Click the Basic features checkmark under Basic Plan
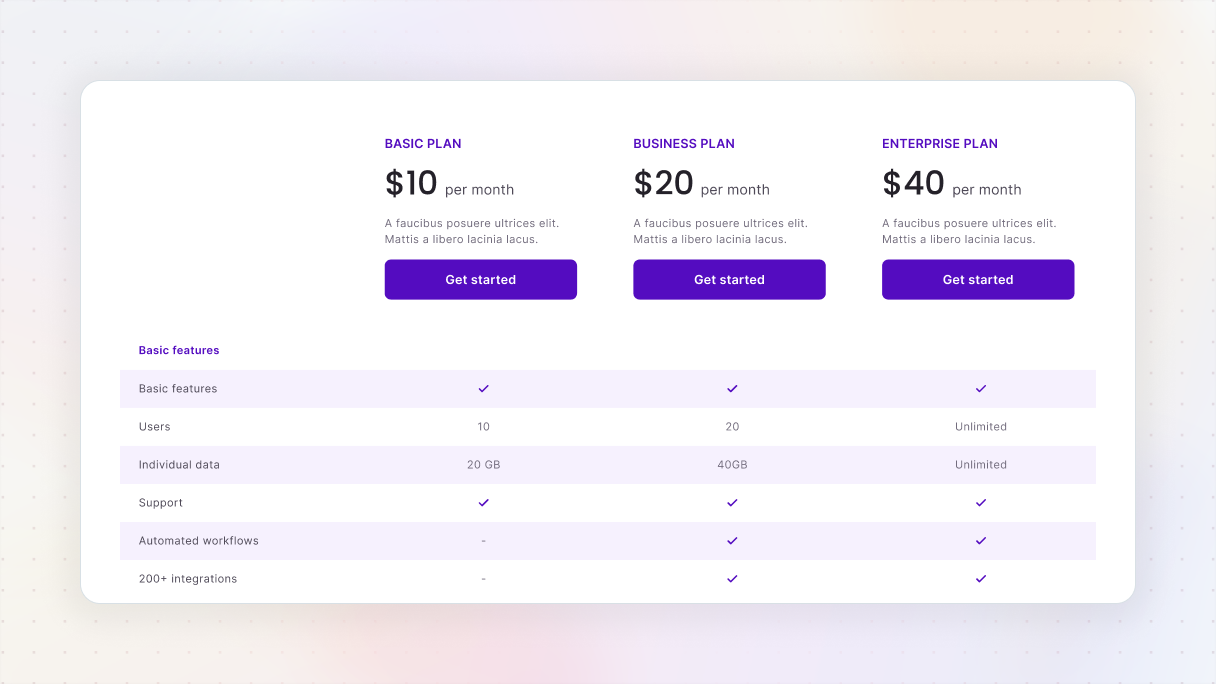1216x684 pixels. coord(483,388)
